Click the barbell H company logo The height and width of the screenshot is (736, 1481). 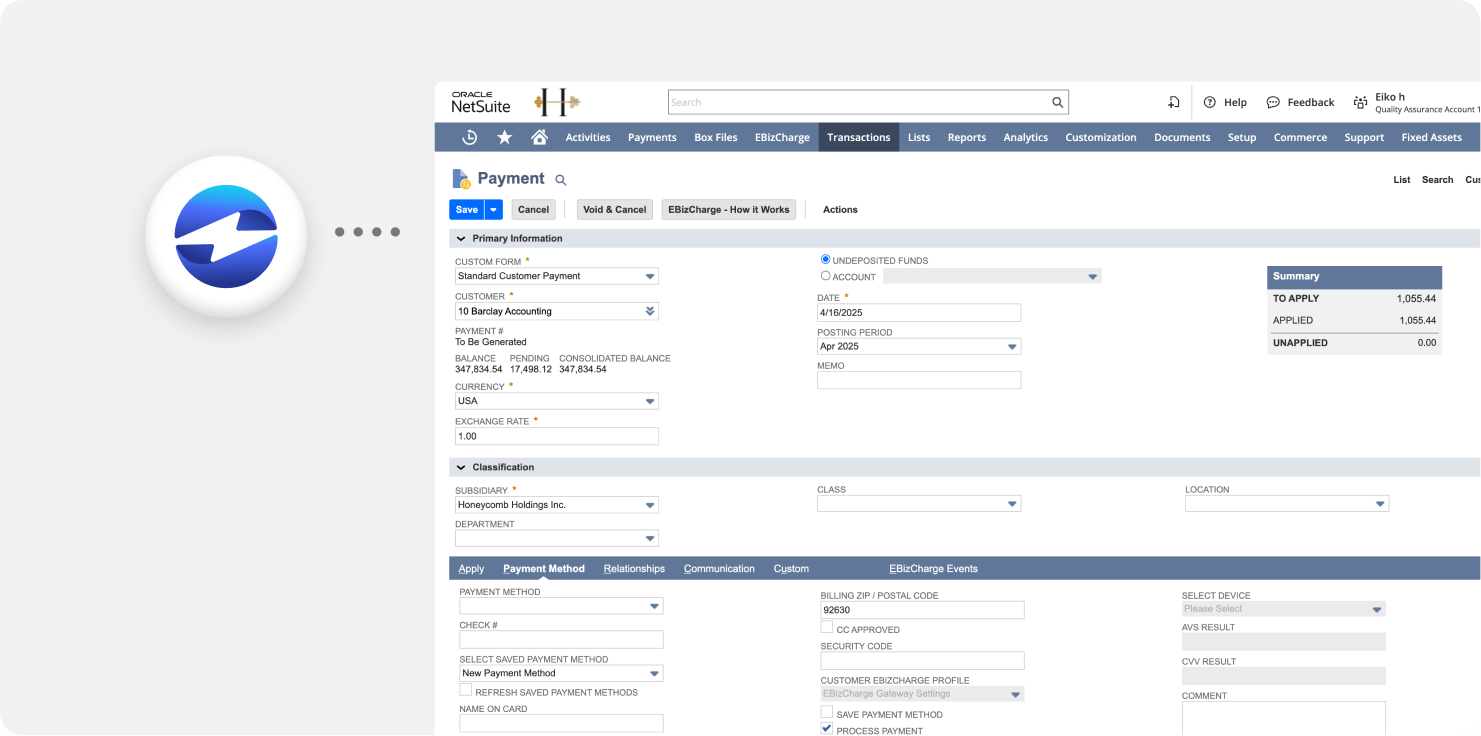click(557, 101)
